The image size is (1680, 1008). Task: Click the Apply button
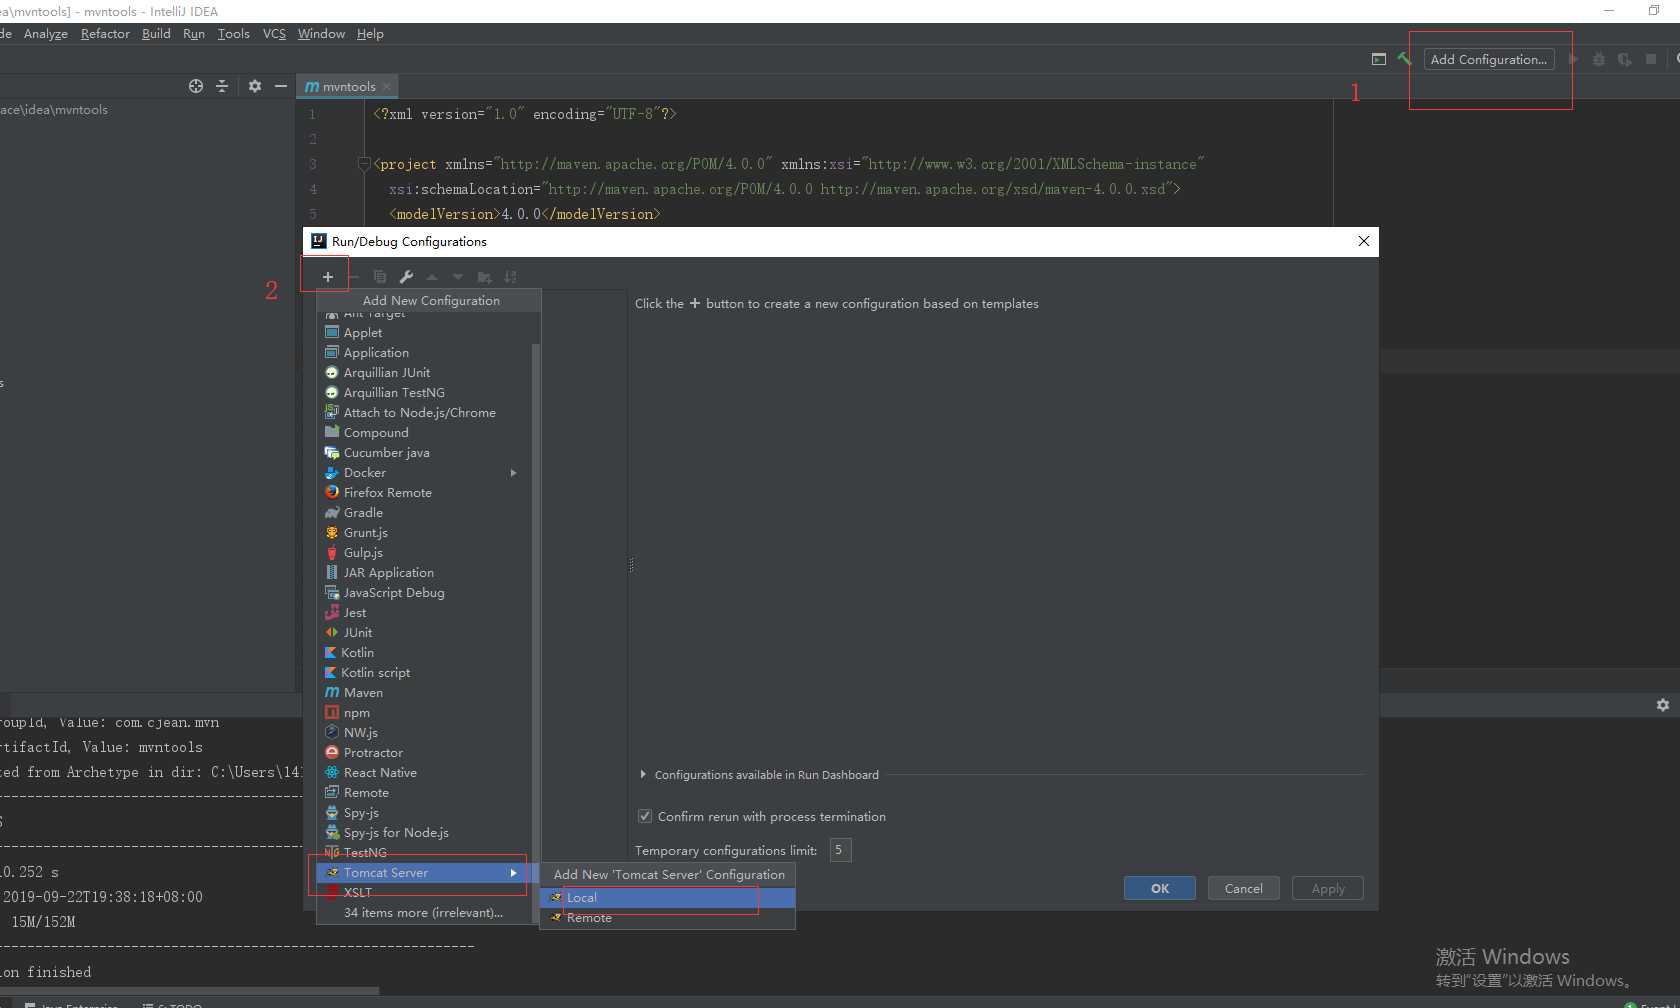coord(1328,888)
